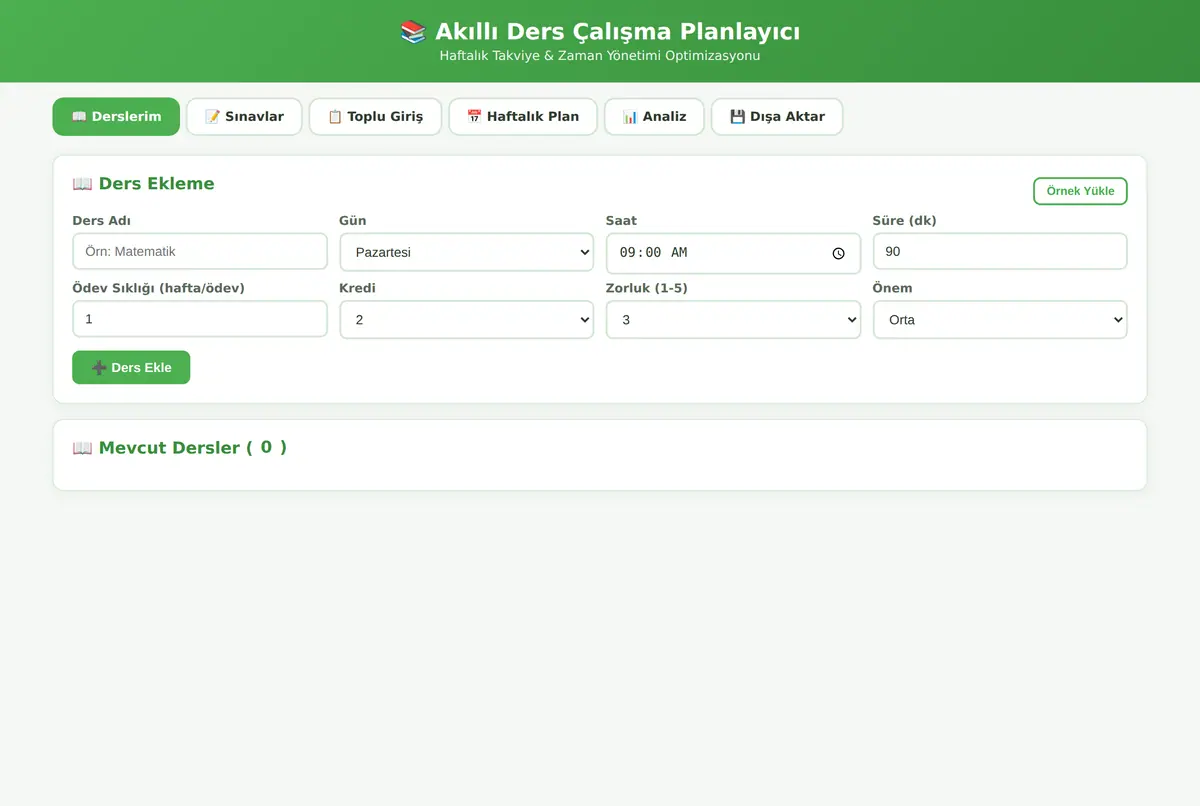Click the Ders Ekle button
This screenshot has width=1200, height=806.
click(131, 367)
